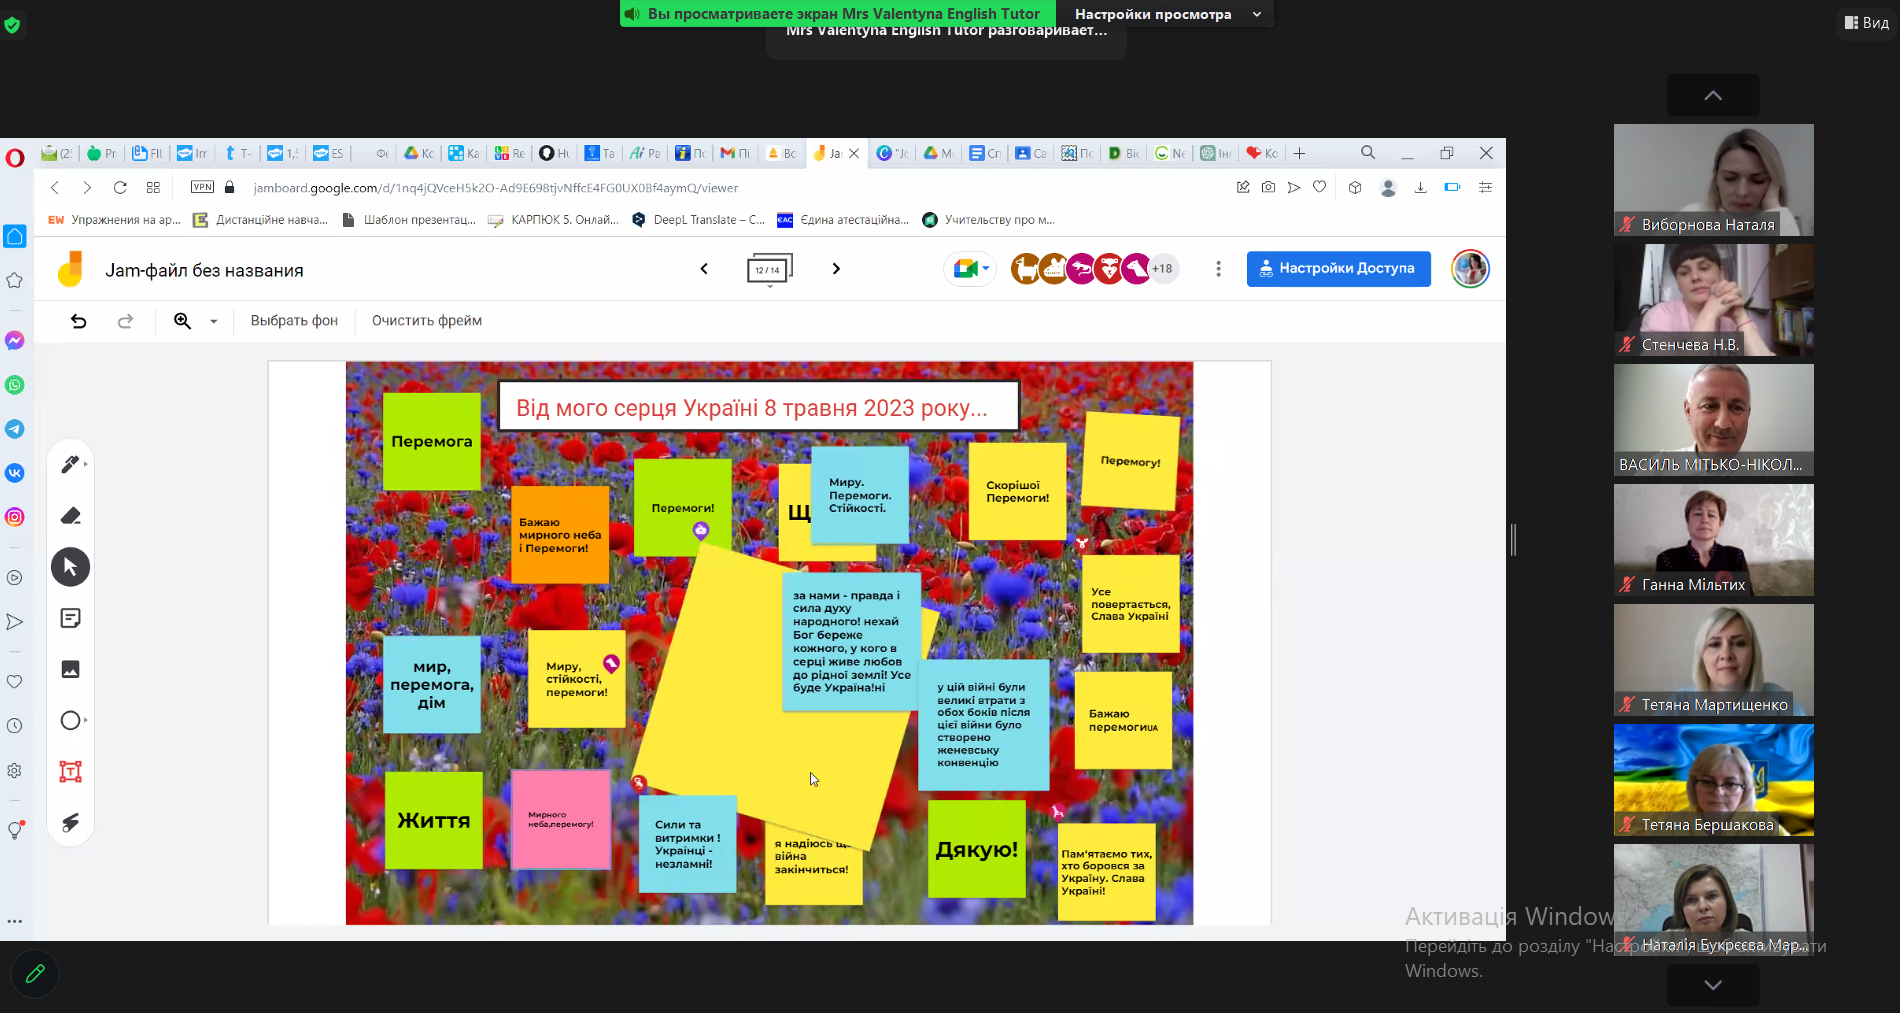Open Messenger in Opera sidebar
The image size is (1900, 1013).
click(x=14, y=341)
